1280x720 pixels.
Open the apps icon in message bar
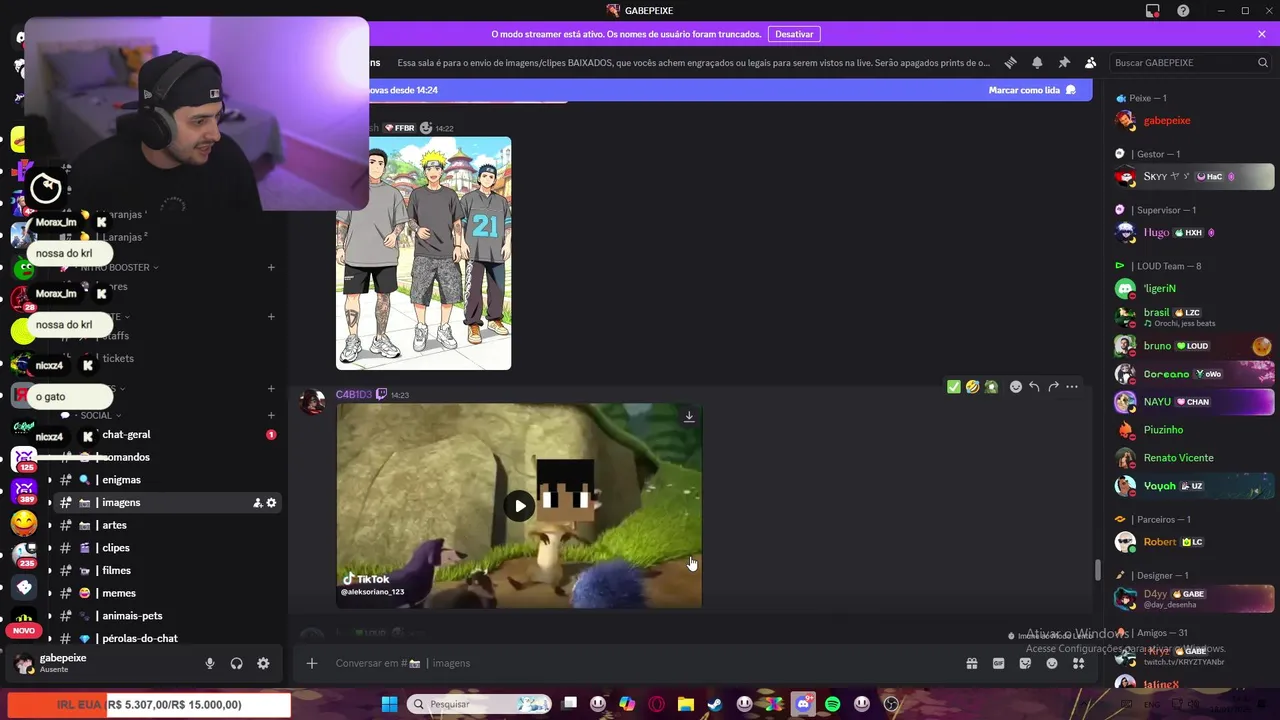tap(1078, 663)
